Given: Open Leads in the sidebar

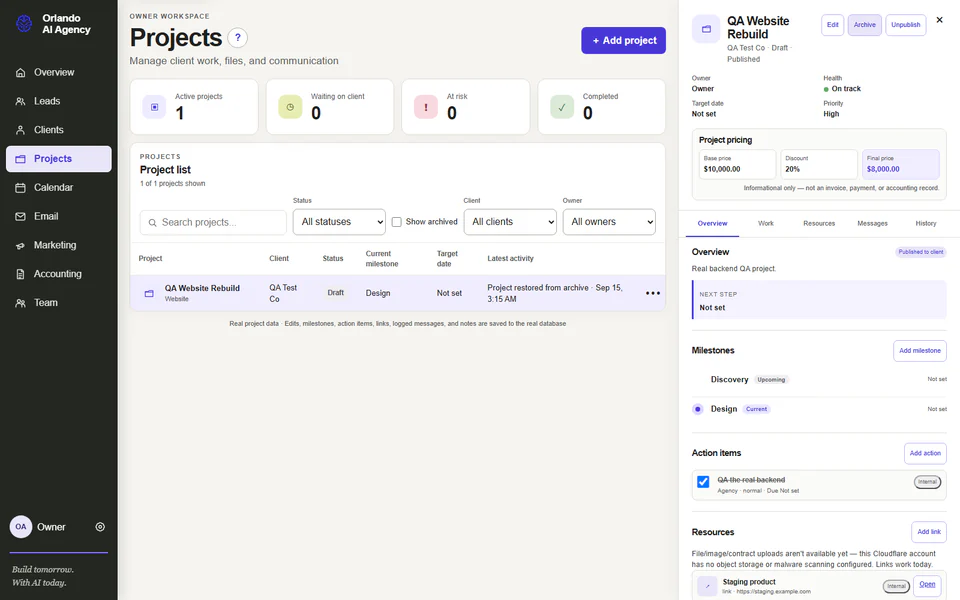Looking at the screenshot, I should (x=59, y=101).
